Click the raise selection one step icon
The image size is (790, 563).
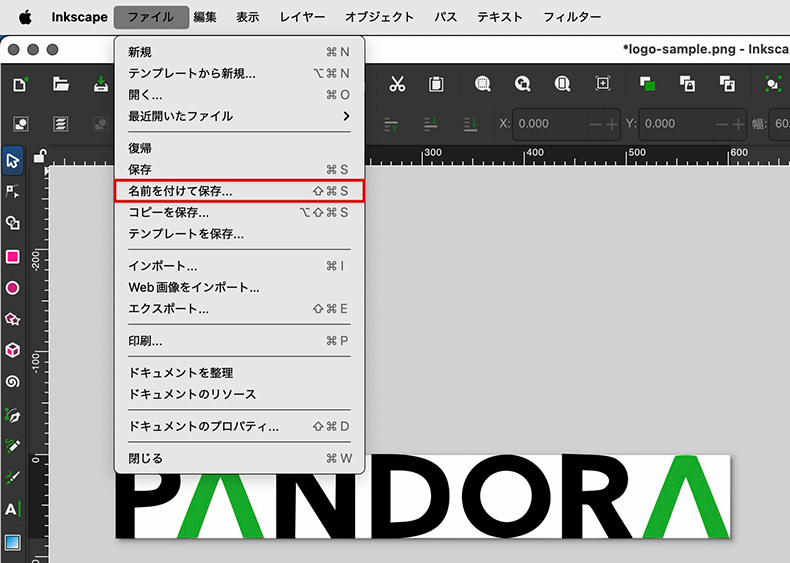click(x=391, y=124)
